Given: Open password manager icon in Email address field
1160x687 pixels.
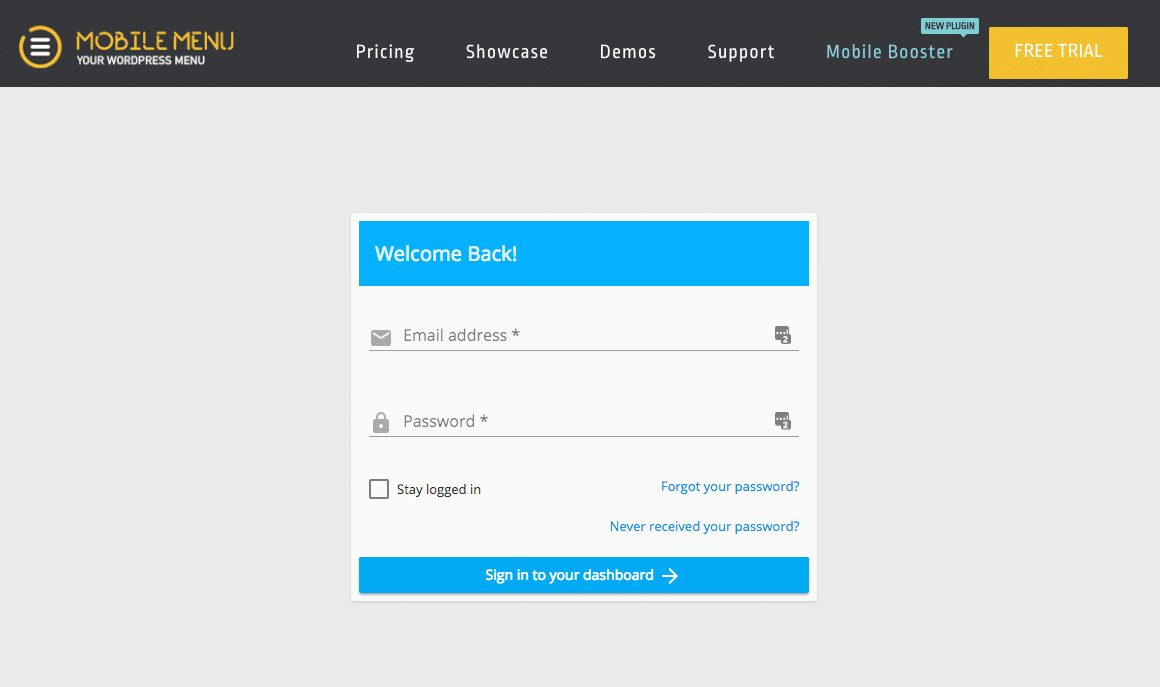Looking at the screenshot, I should (783, 335).
